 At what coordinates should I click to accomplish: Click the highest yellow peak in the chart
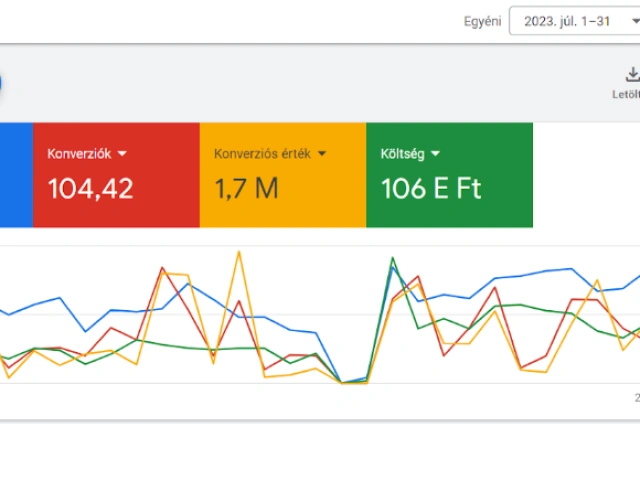239,252
